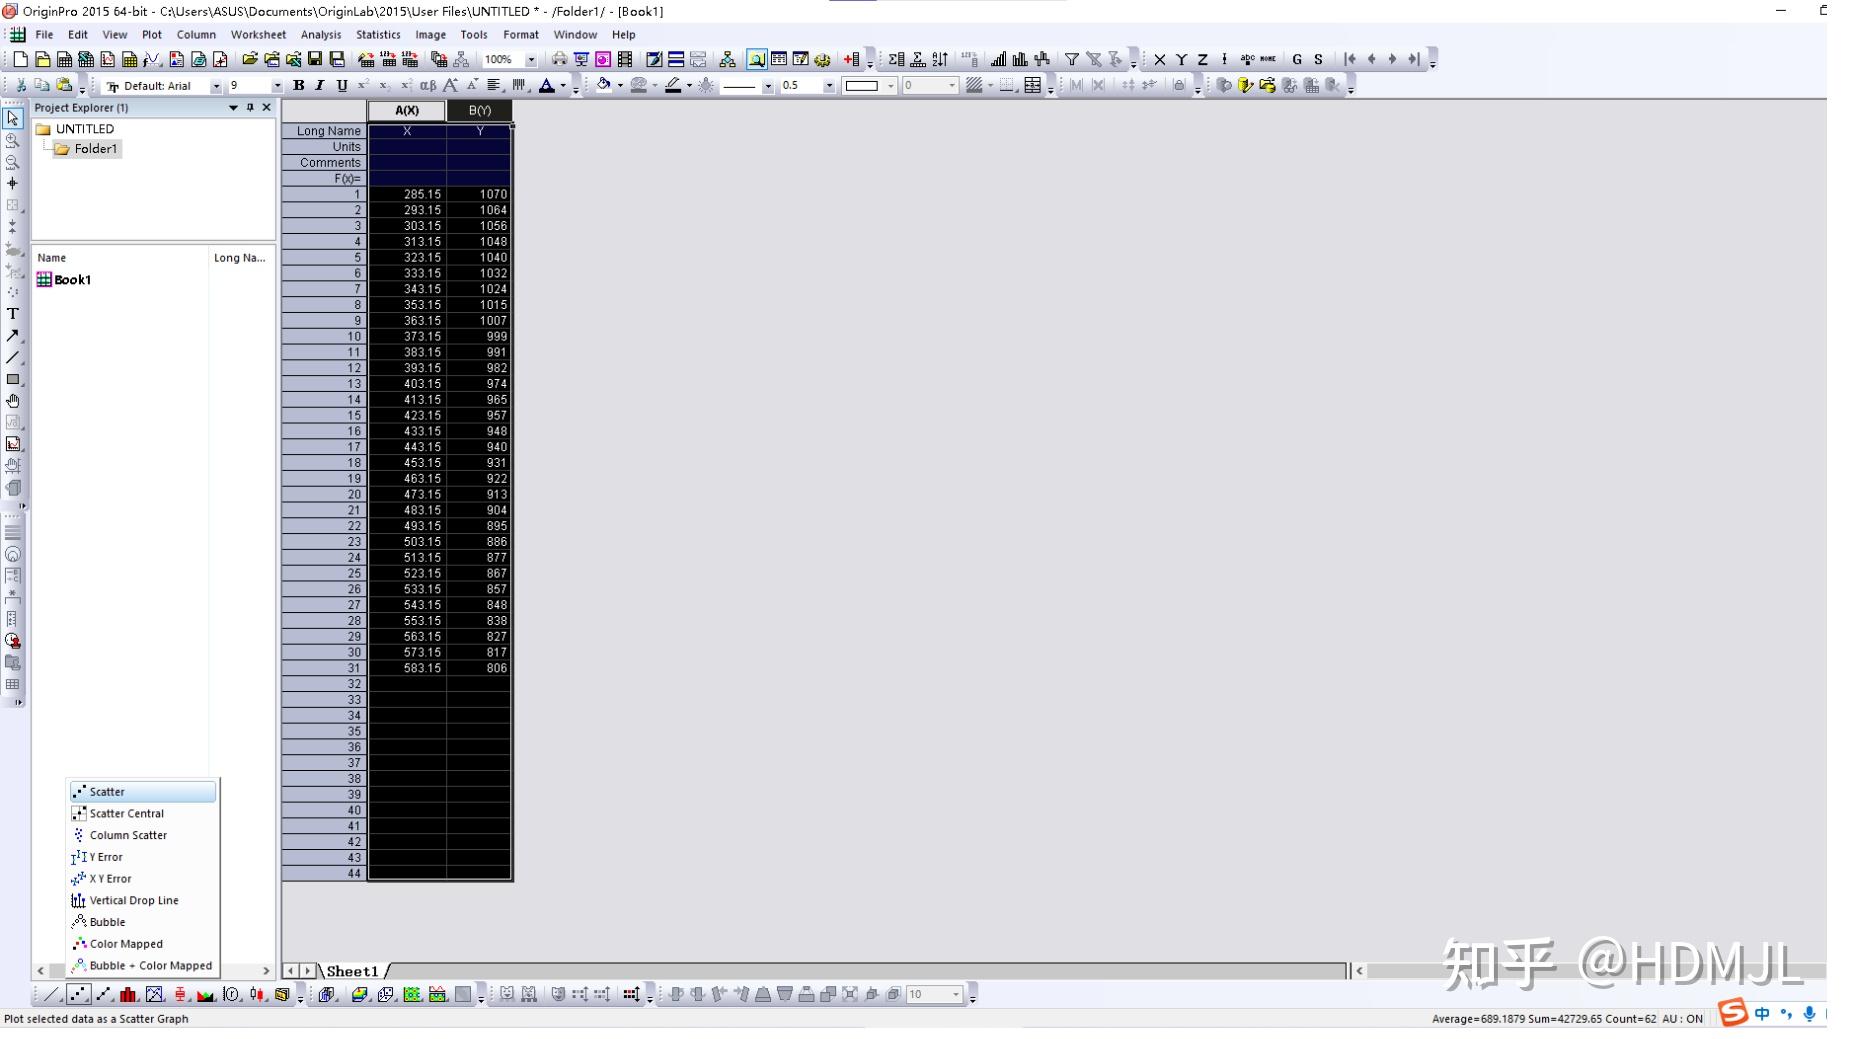
Task: Open the Plot menu
Action: (x=152, y=35)
